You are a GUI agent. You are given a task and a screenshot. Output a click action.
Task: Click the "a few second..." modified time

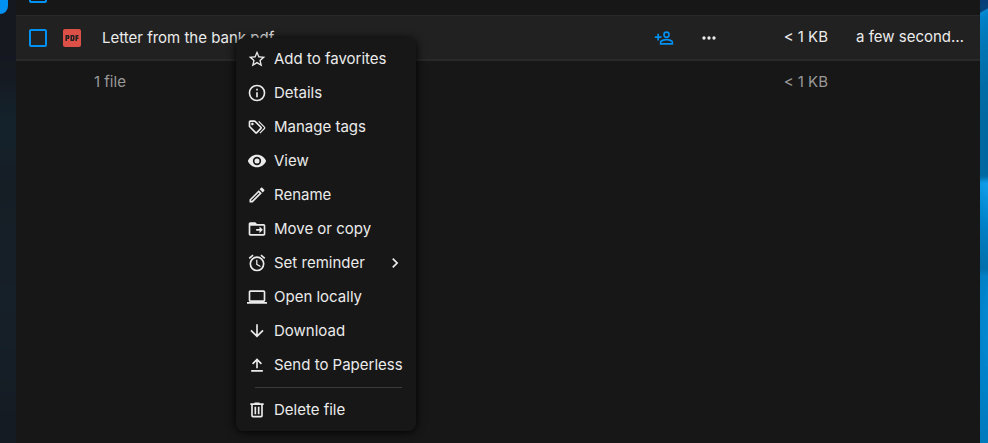click(x=909, y=37)
